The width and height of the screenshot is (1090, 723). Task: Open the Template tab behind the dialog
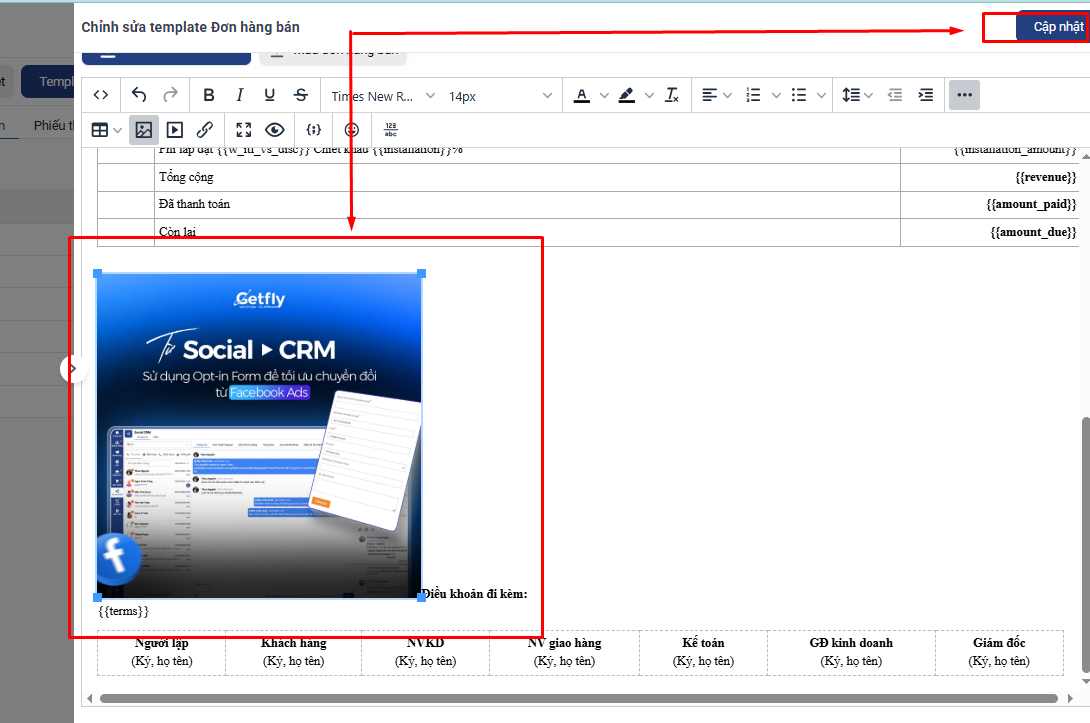(x=47, y=81)
